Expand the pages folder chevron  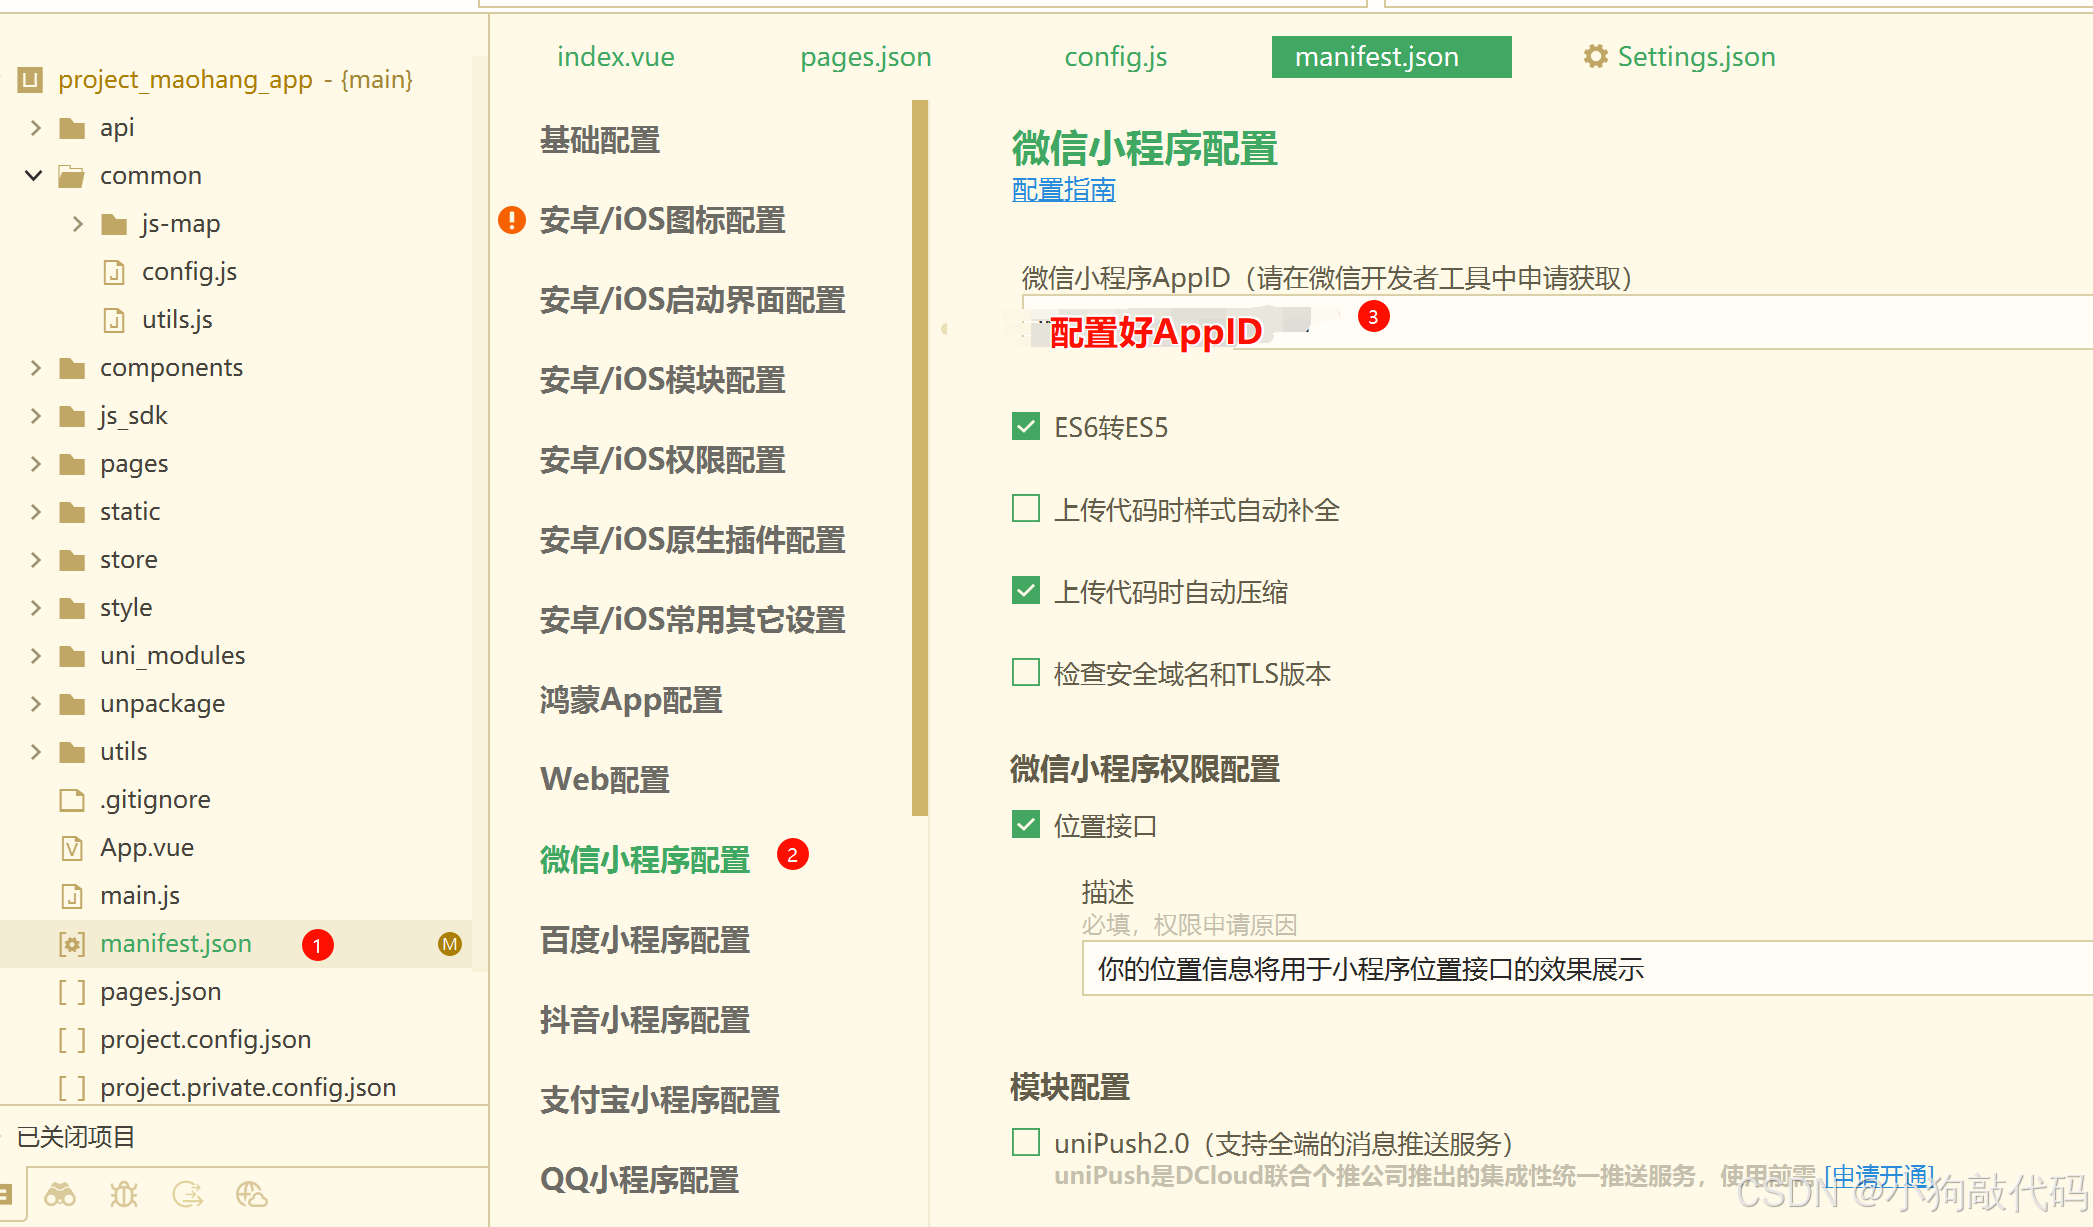point(35,464)
